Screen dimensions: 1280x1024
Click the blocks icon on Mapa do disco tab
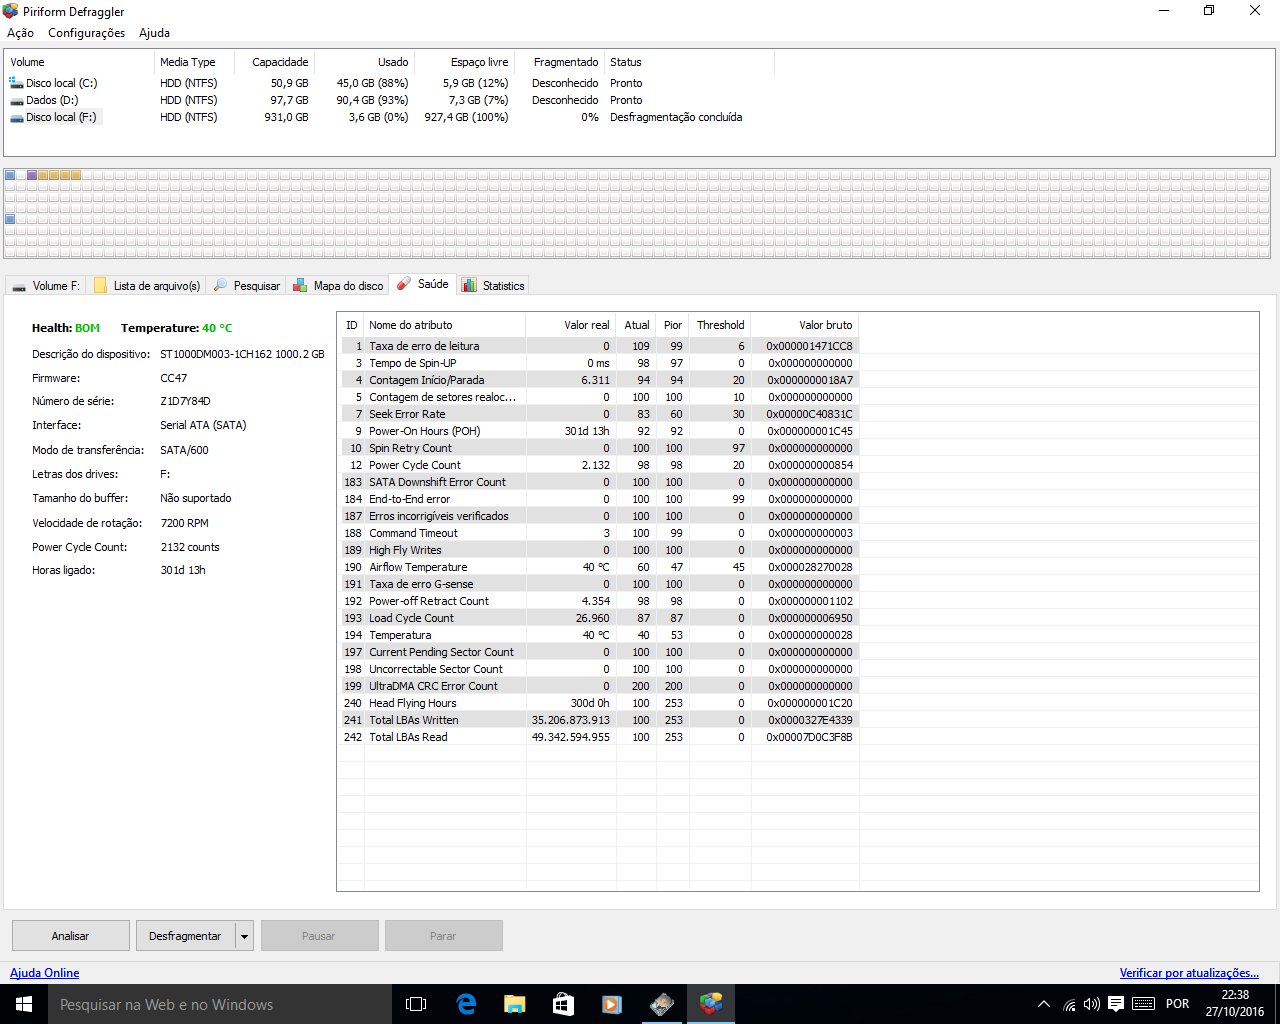300,285
